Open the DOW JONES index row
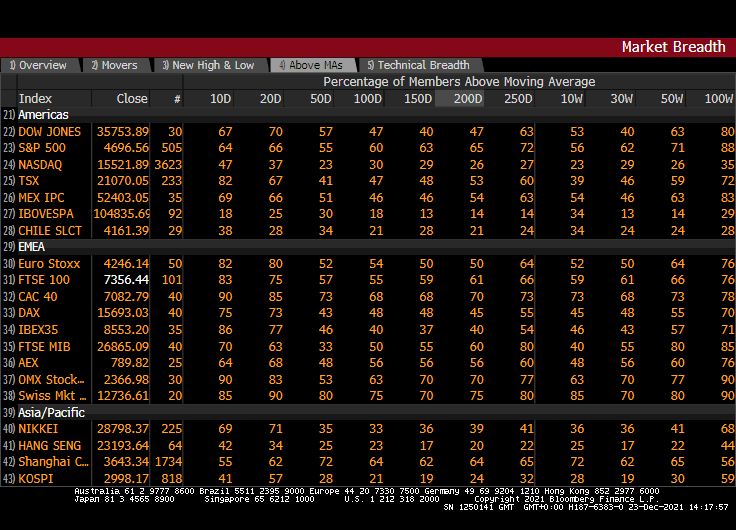This screenshot has width=736, height=530. tap(50, 132)
